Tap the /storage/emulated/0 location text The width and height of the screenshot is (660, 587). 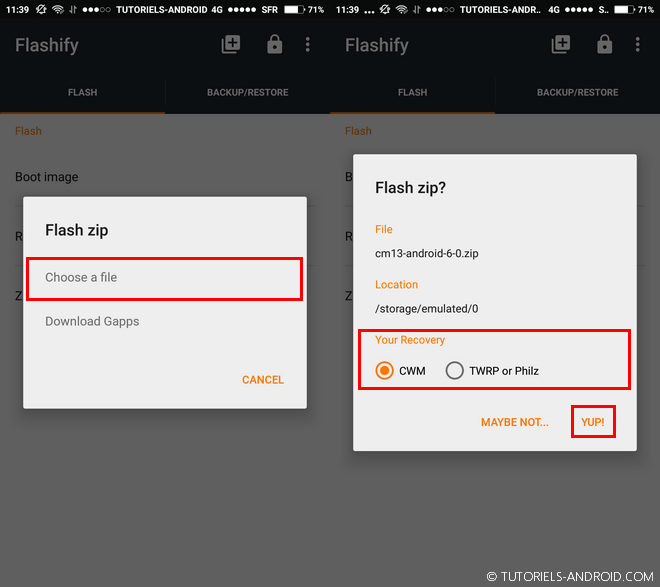pyautogui.click(x=426, y=309)
